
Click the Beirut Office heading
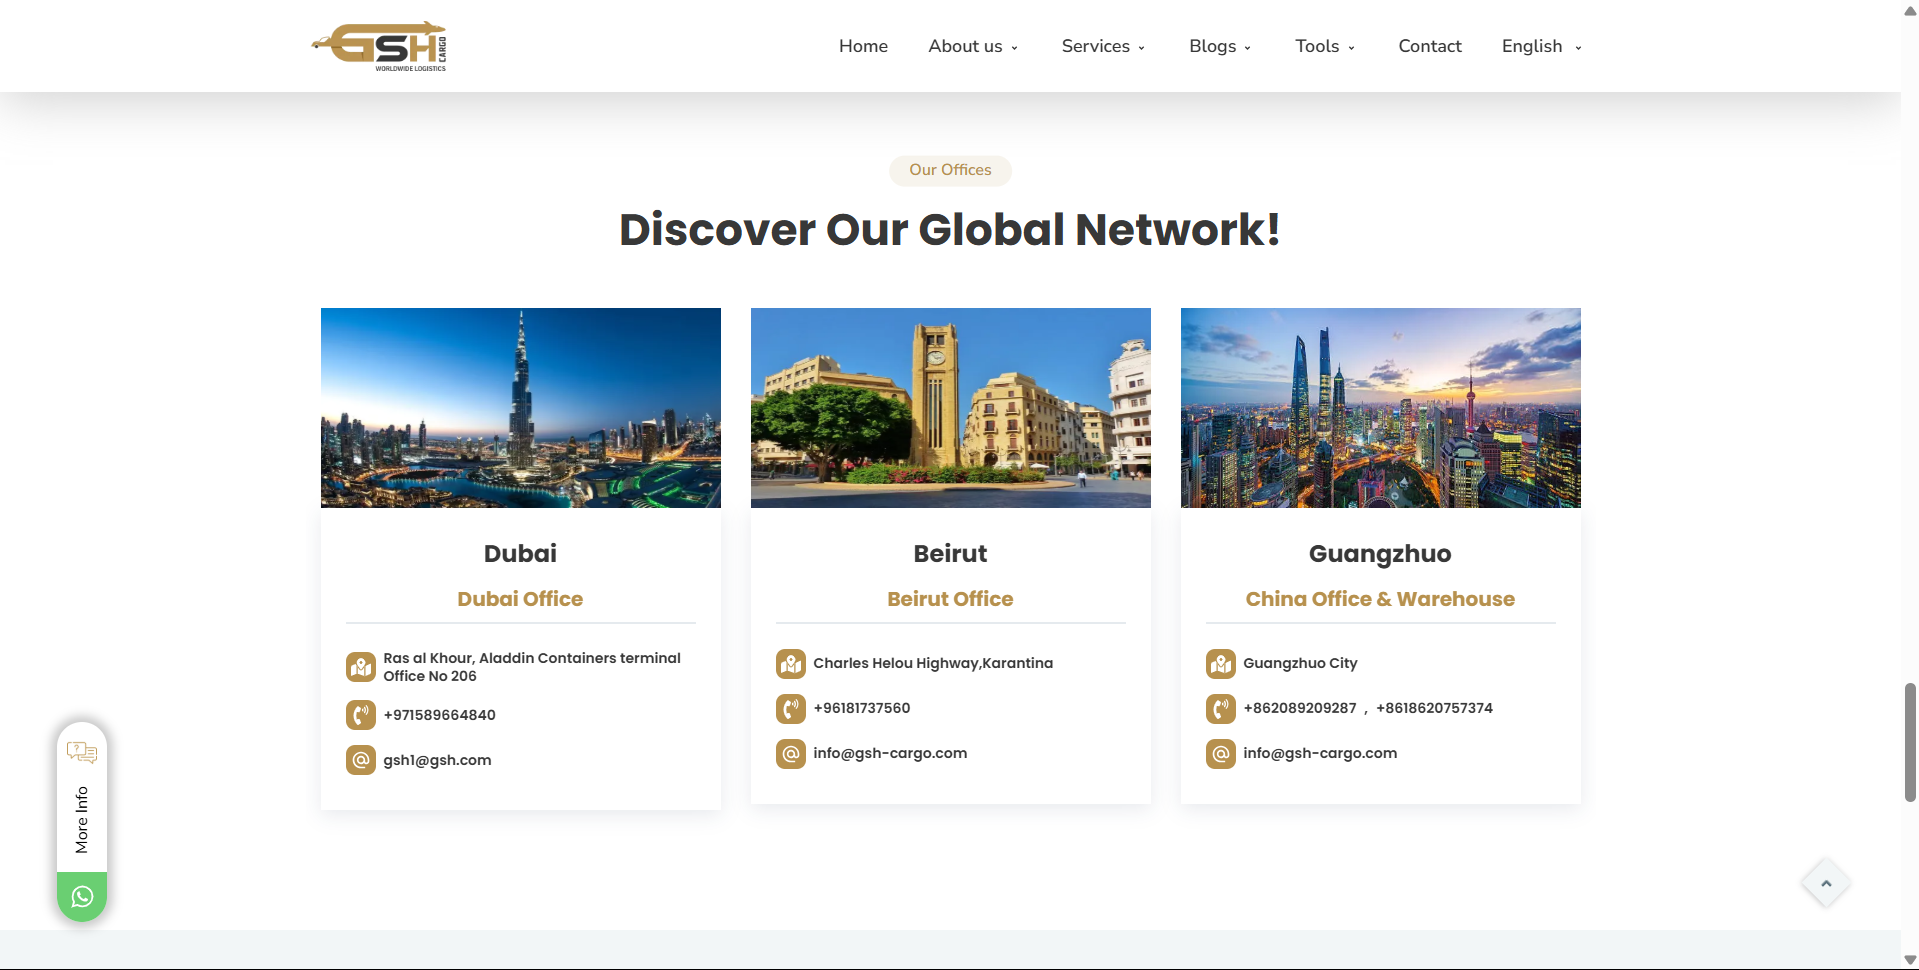(x=950, y=599)
